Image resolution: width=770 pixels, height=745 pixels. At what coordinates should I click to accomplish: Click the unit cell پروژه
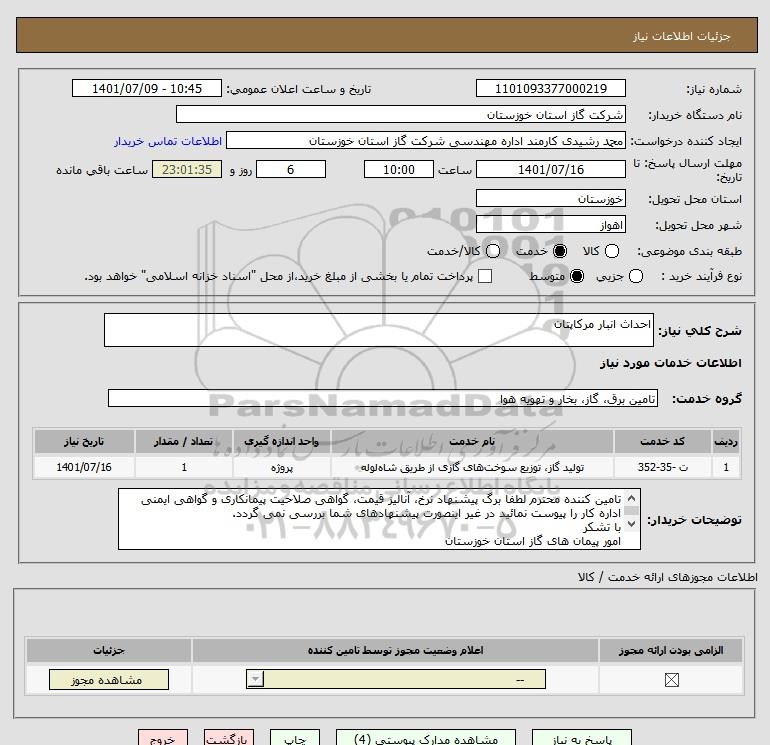(282, 467)
